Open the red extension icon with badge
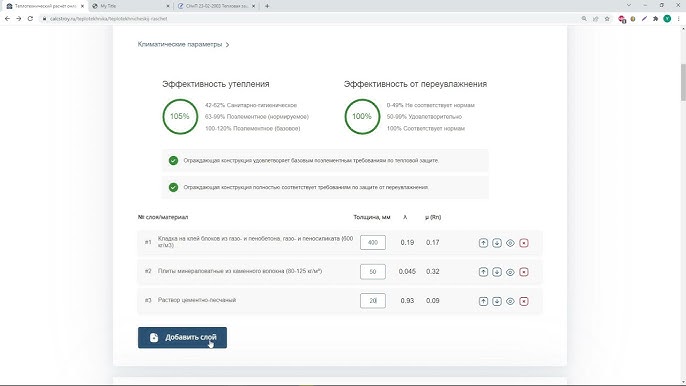Viewport: 686px width, 386px height. coord(622,19)
